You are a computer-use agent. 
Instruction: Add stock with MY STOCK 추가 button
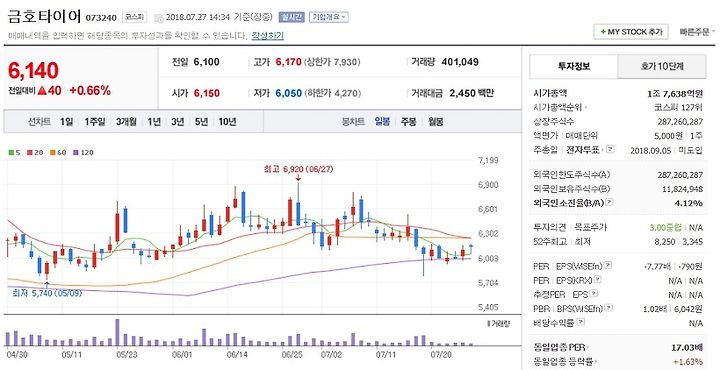630,32
